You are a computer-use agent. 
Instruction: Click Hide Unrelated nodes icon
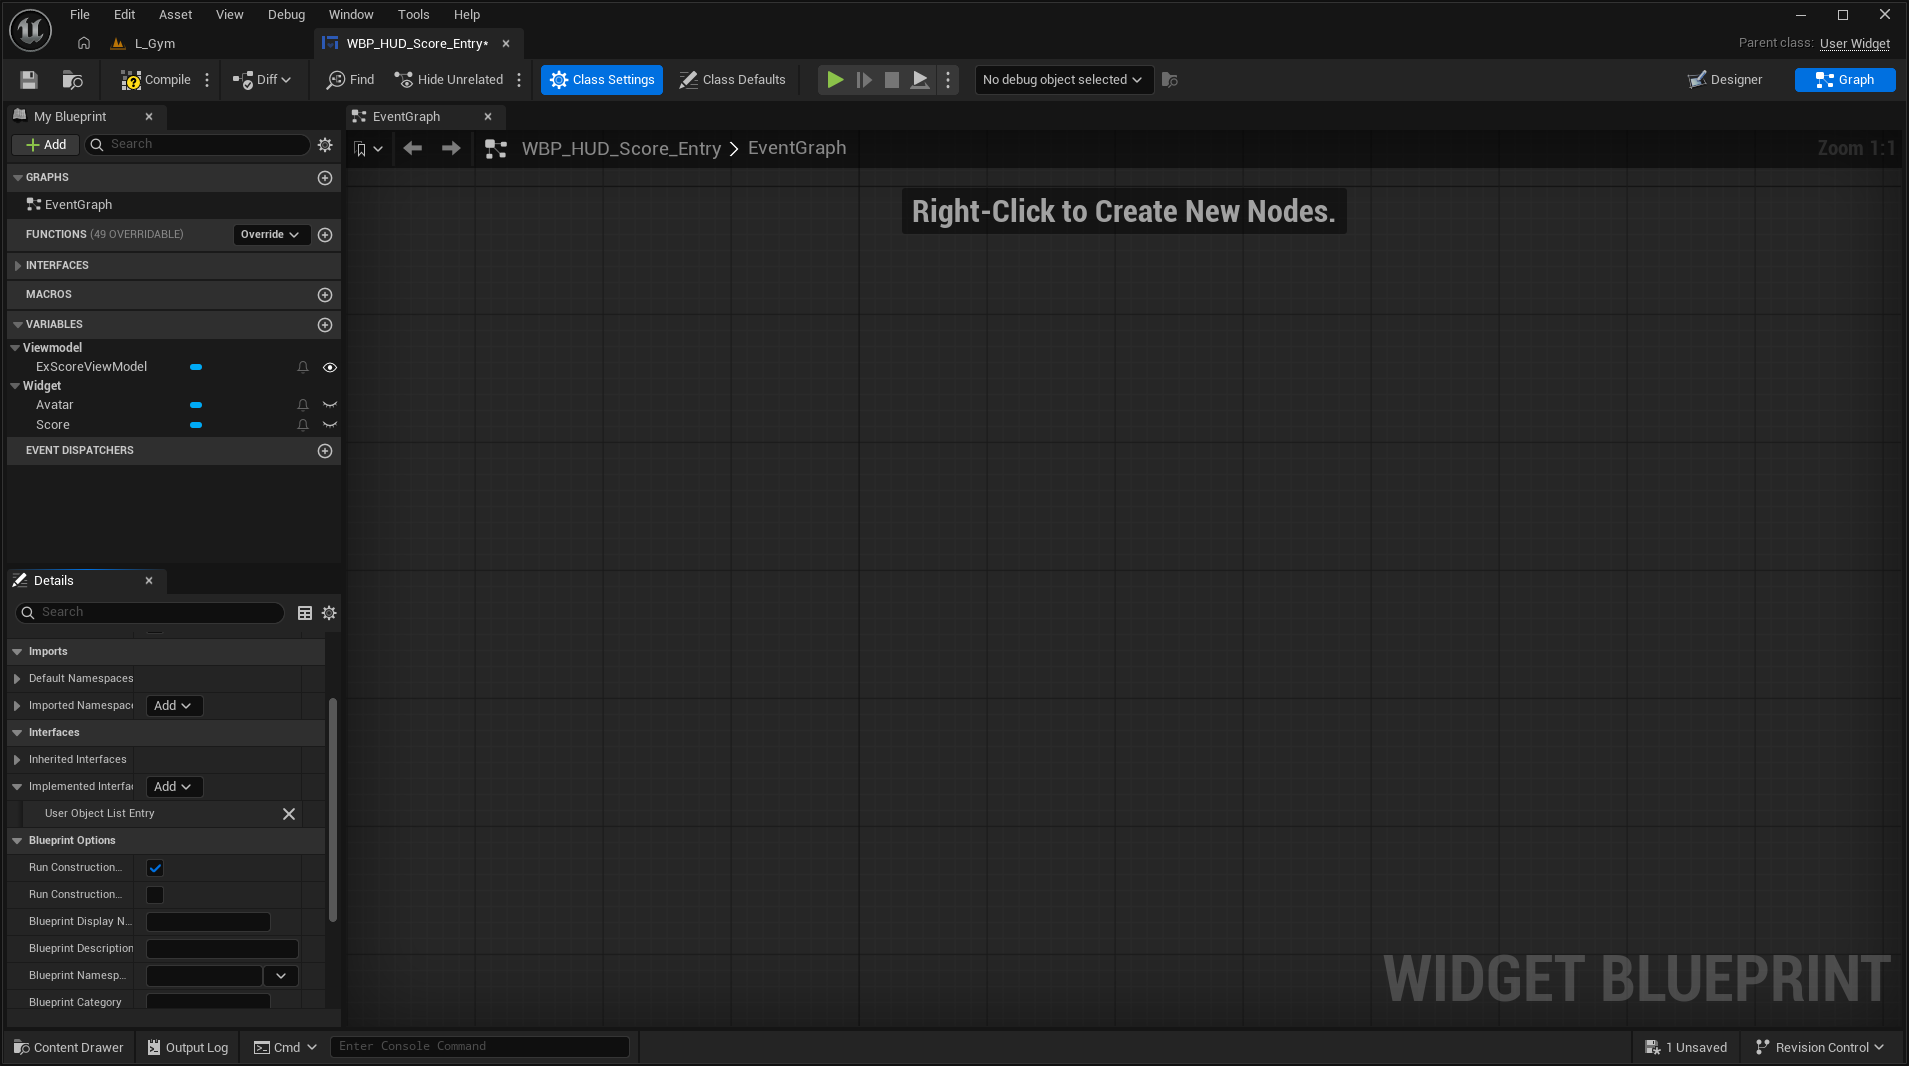pos(404,80)
